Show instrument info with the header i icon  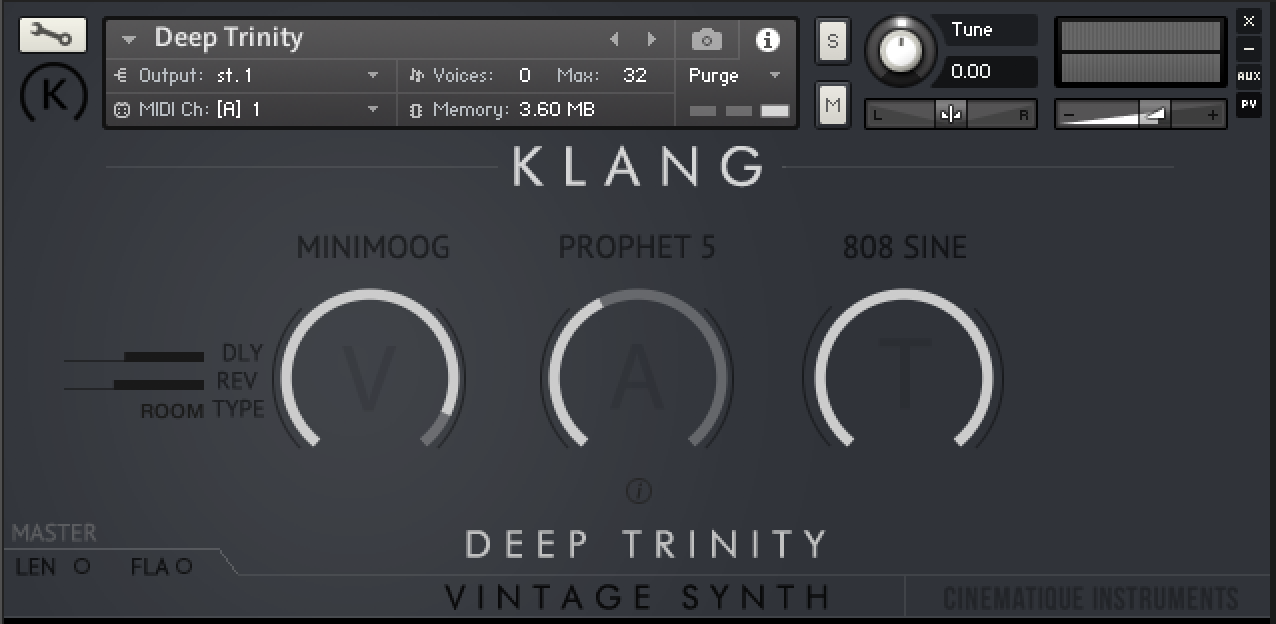click(767, 40)
